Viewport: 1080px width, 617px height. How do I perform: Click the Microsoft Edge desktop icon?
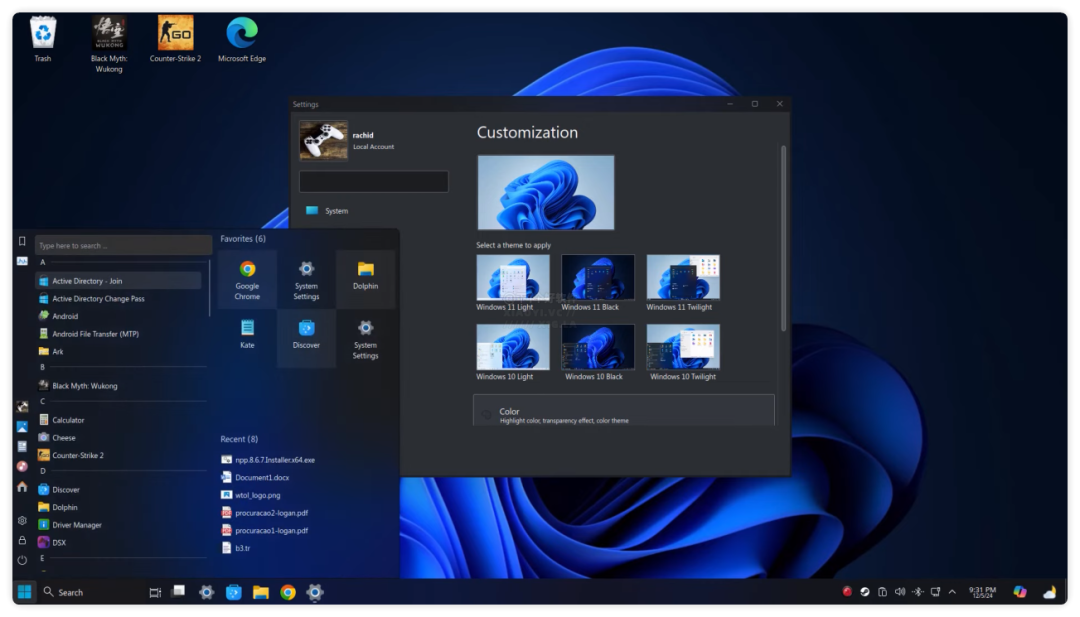241,39
